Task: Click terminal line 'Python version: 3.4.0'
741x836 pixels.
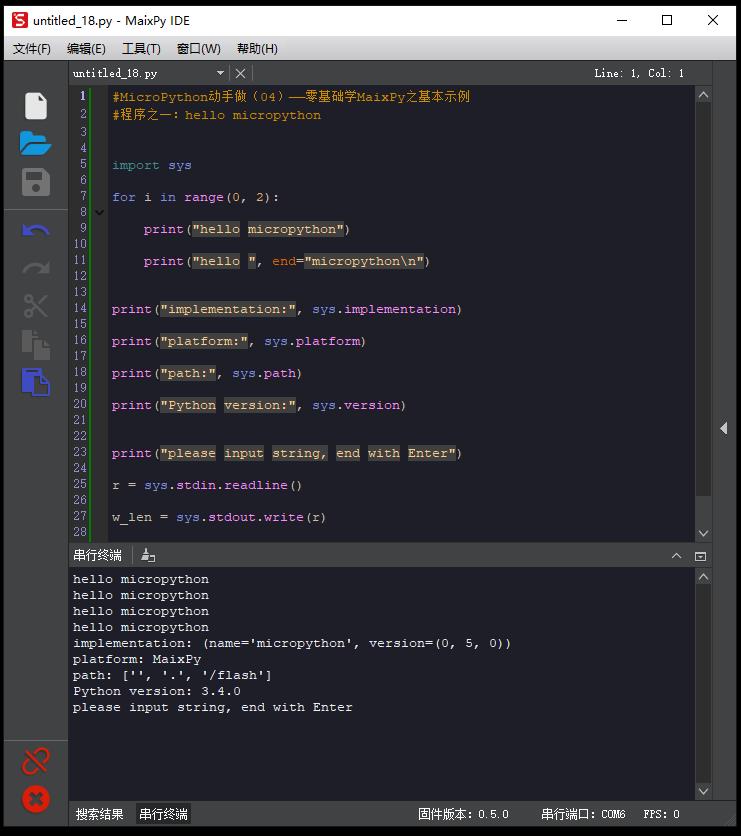Action: click(157, 692)
